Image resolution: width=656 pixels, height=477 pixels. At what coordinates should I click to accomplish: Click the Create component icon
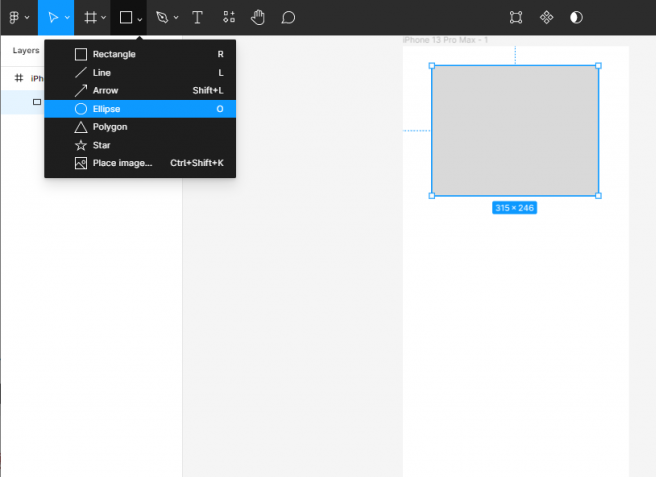point(546,17)
